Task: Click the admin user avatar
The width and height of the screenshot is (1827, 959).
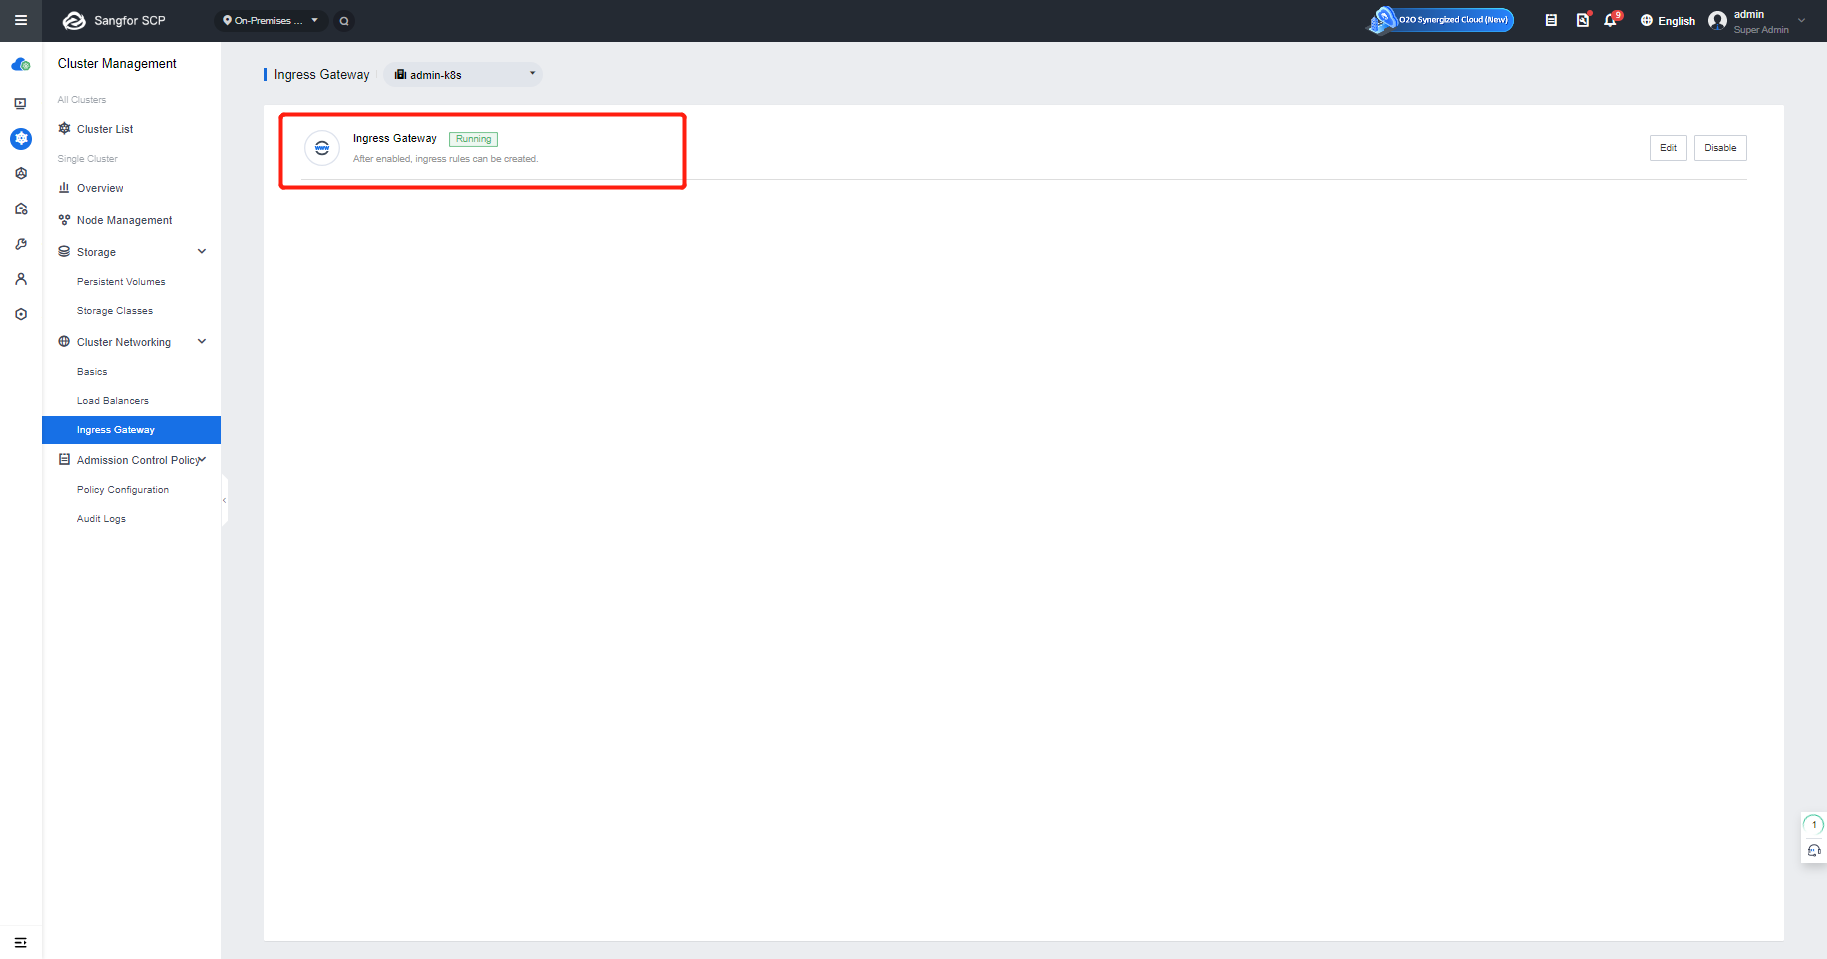Action: (1717, 21)
